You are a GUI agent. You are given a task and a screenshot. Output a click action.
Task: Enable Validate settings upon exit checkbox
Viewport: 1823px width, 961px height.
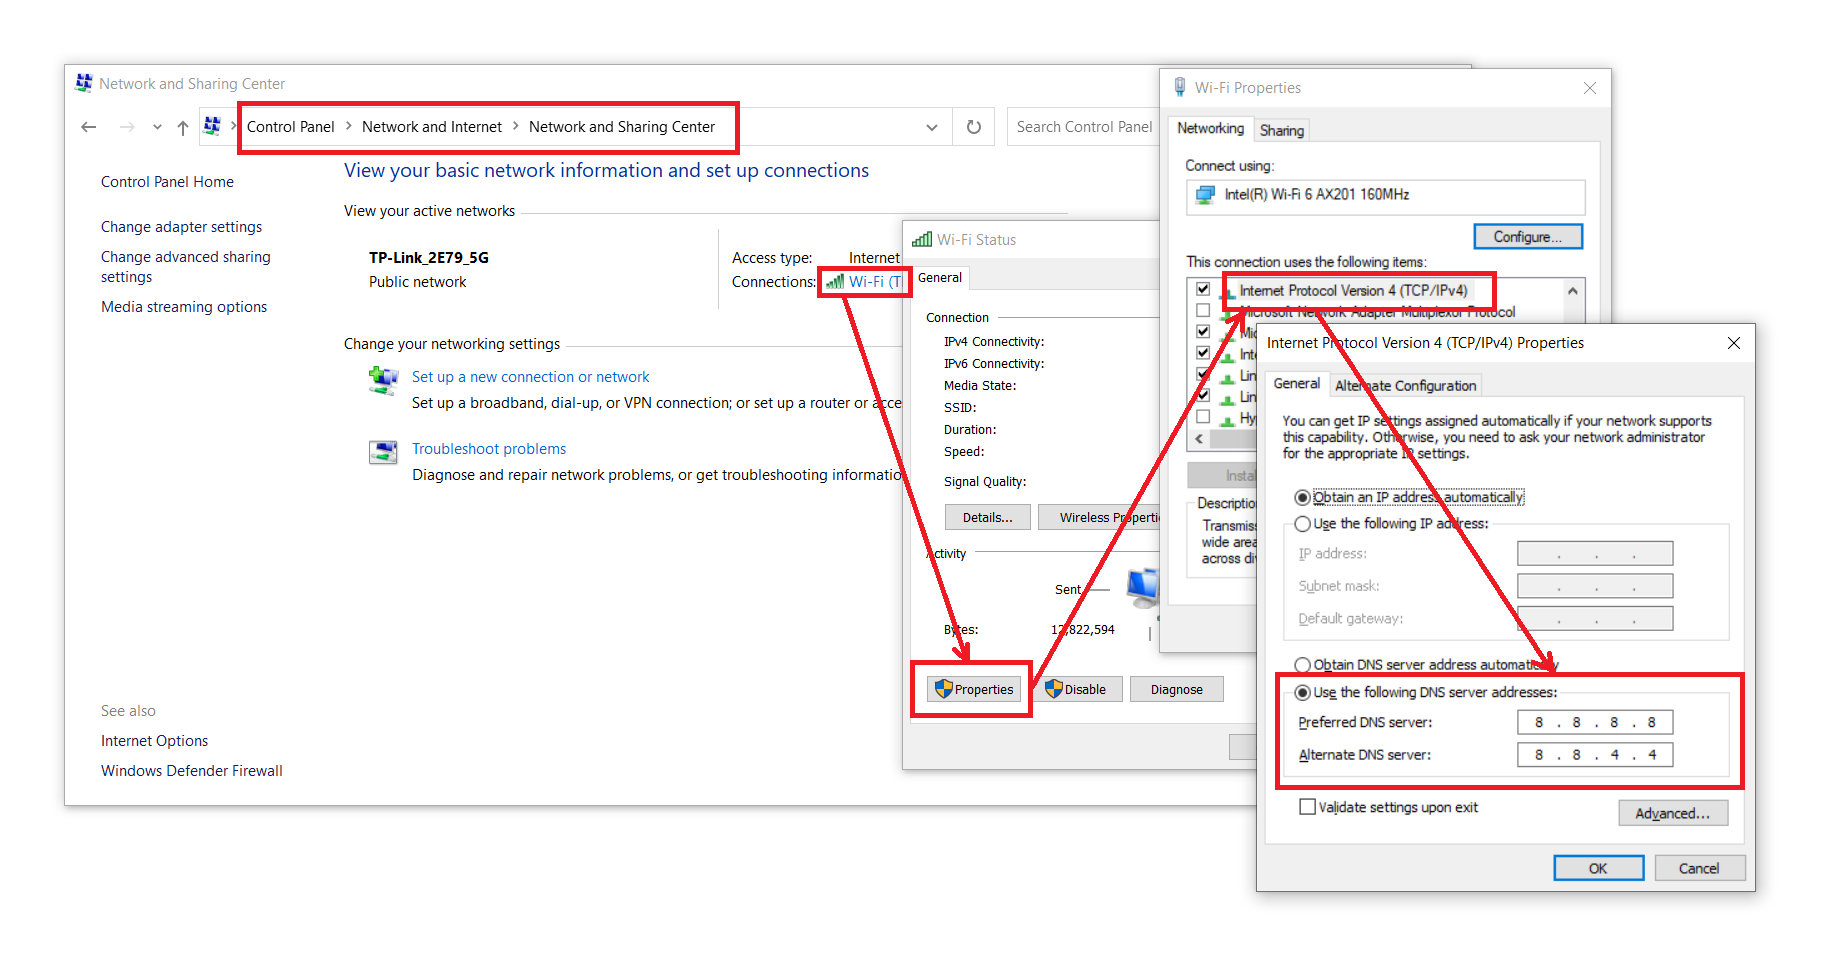coord(1307,807)
